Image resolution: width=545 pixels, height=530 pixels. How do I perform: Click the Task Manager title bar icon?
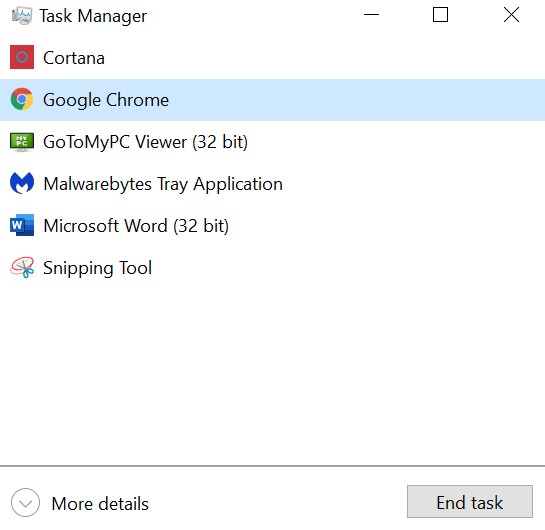tap(22, 16)
